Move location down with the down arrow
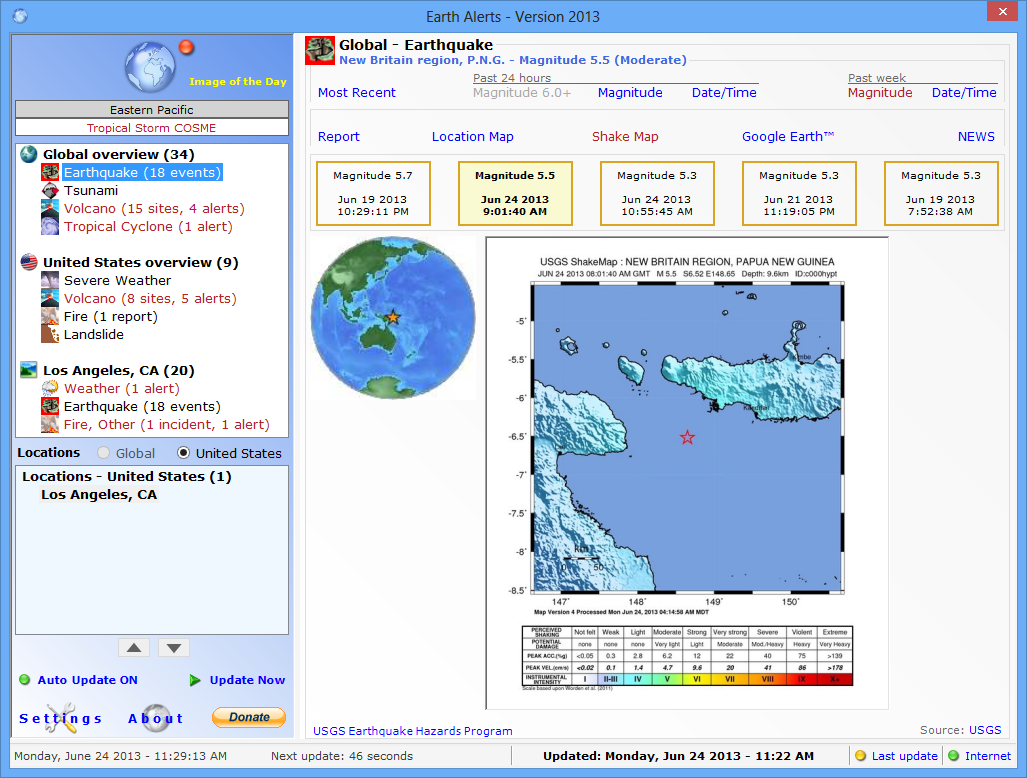 point(174,648)
